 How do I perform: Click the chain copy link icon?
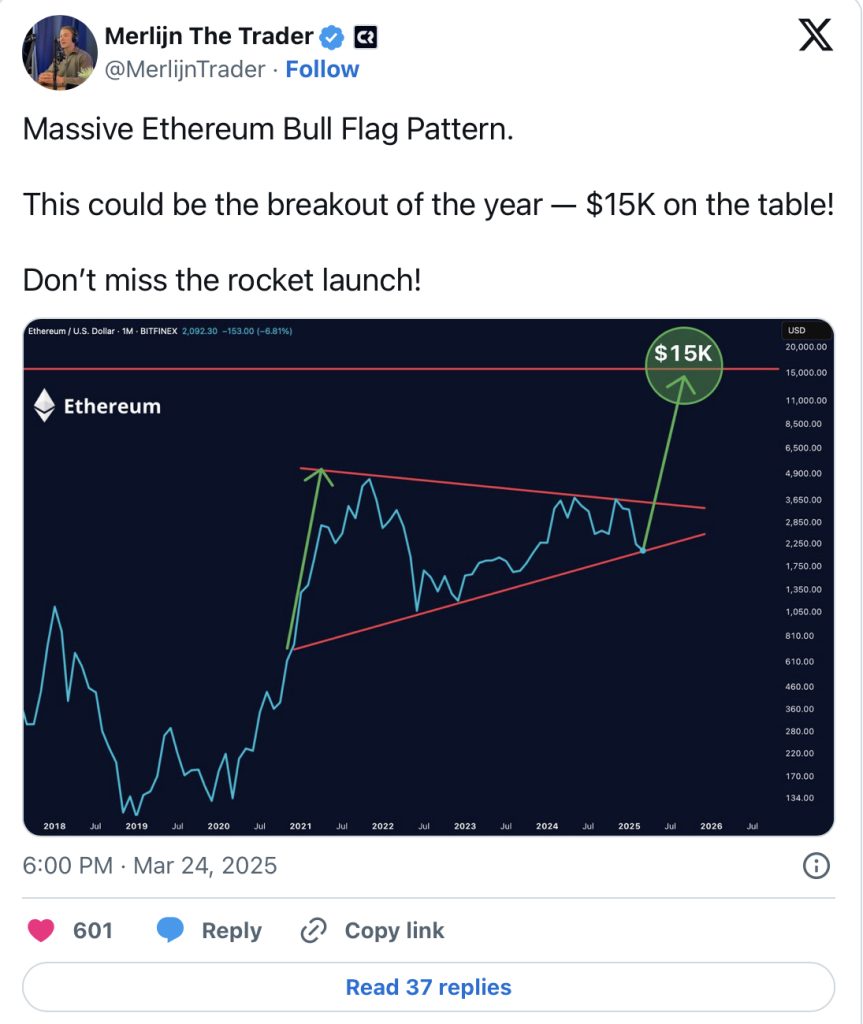(x=314, y=930)
